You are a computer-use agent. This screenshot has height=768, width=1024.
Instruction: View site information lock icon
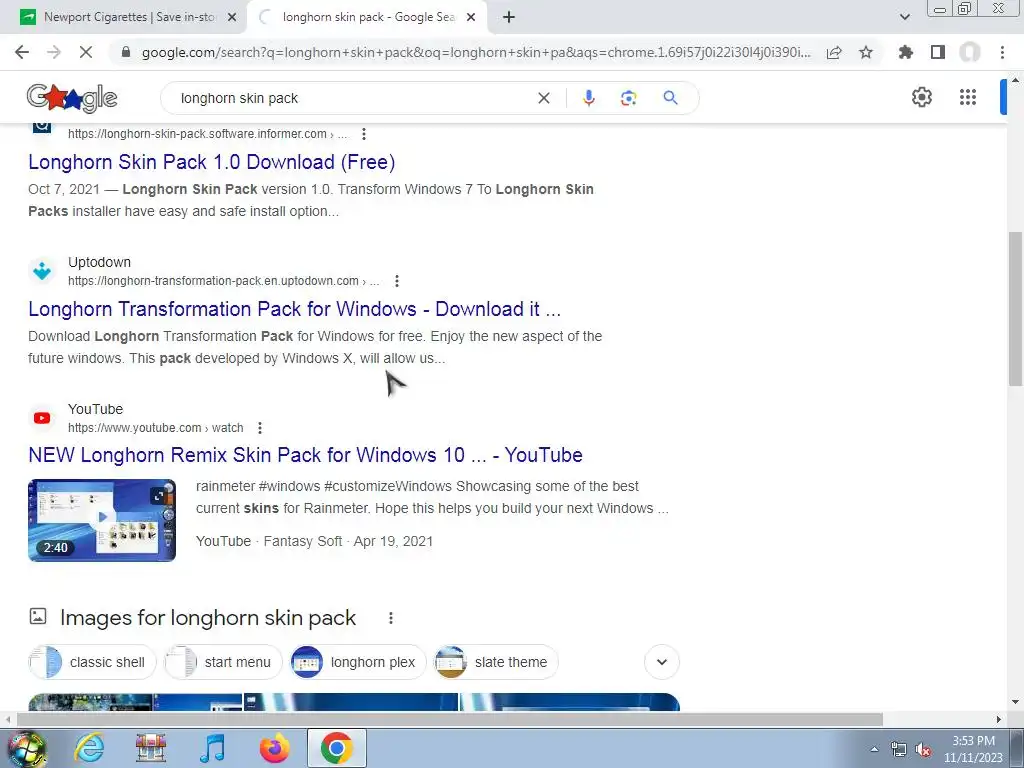(x=126, y=52)
